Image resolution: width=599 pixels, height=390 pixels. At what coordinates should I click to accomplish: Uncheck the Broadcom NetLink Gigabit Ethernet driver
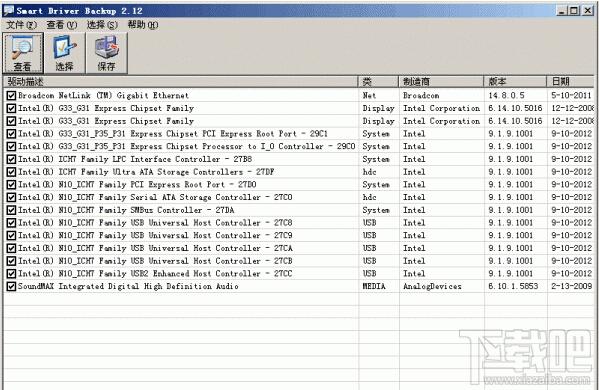pos(11,95)
